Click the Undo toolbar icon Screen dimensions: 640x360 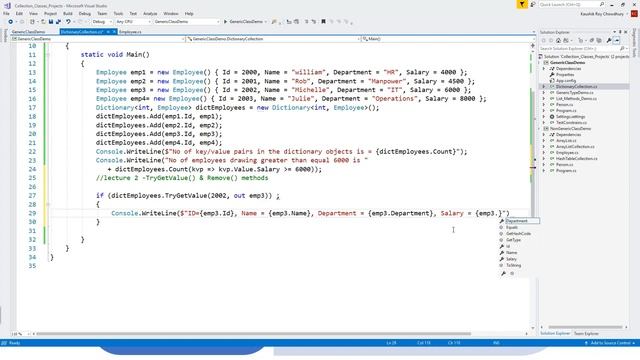[68, 22]
